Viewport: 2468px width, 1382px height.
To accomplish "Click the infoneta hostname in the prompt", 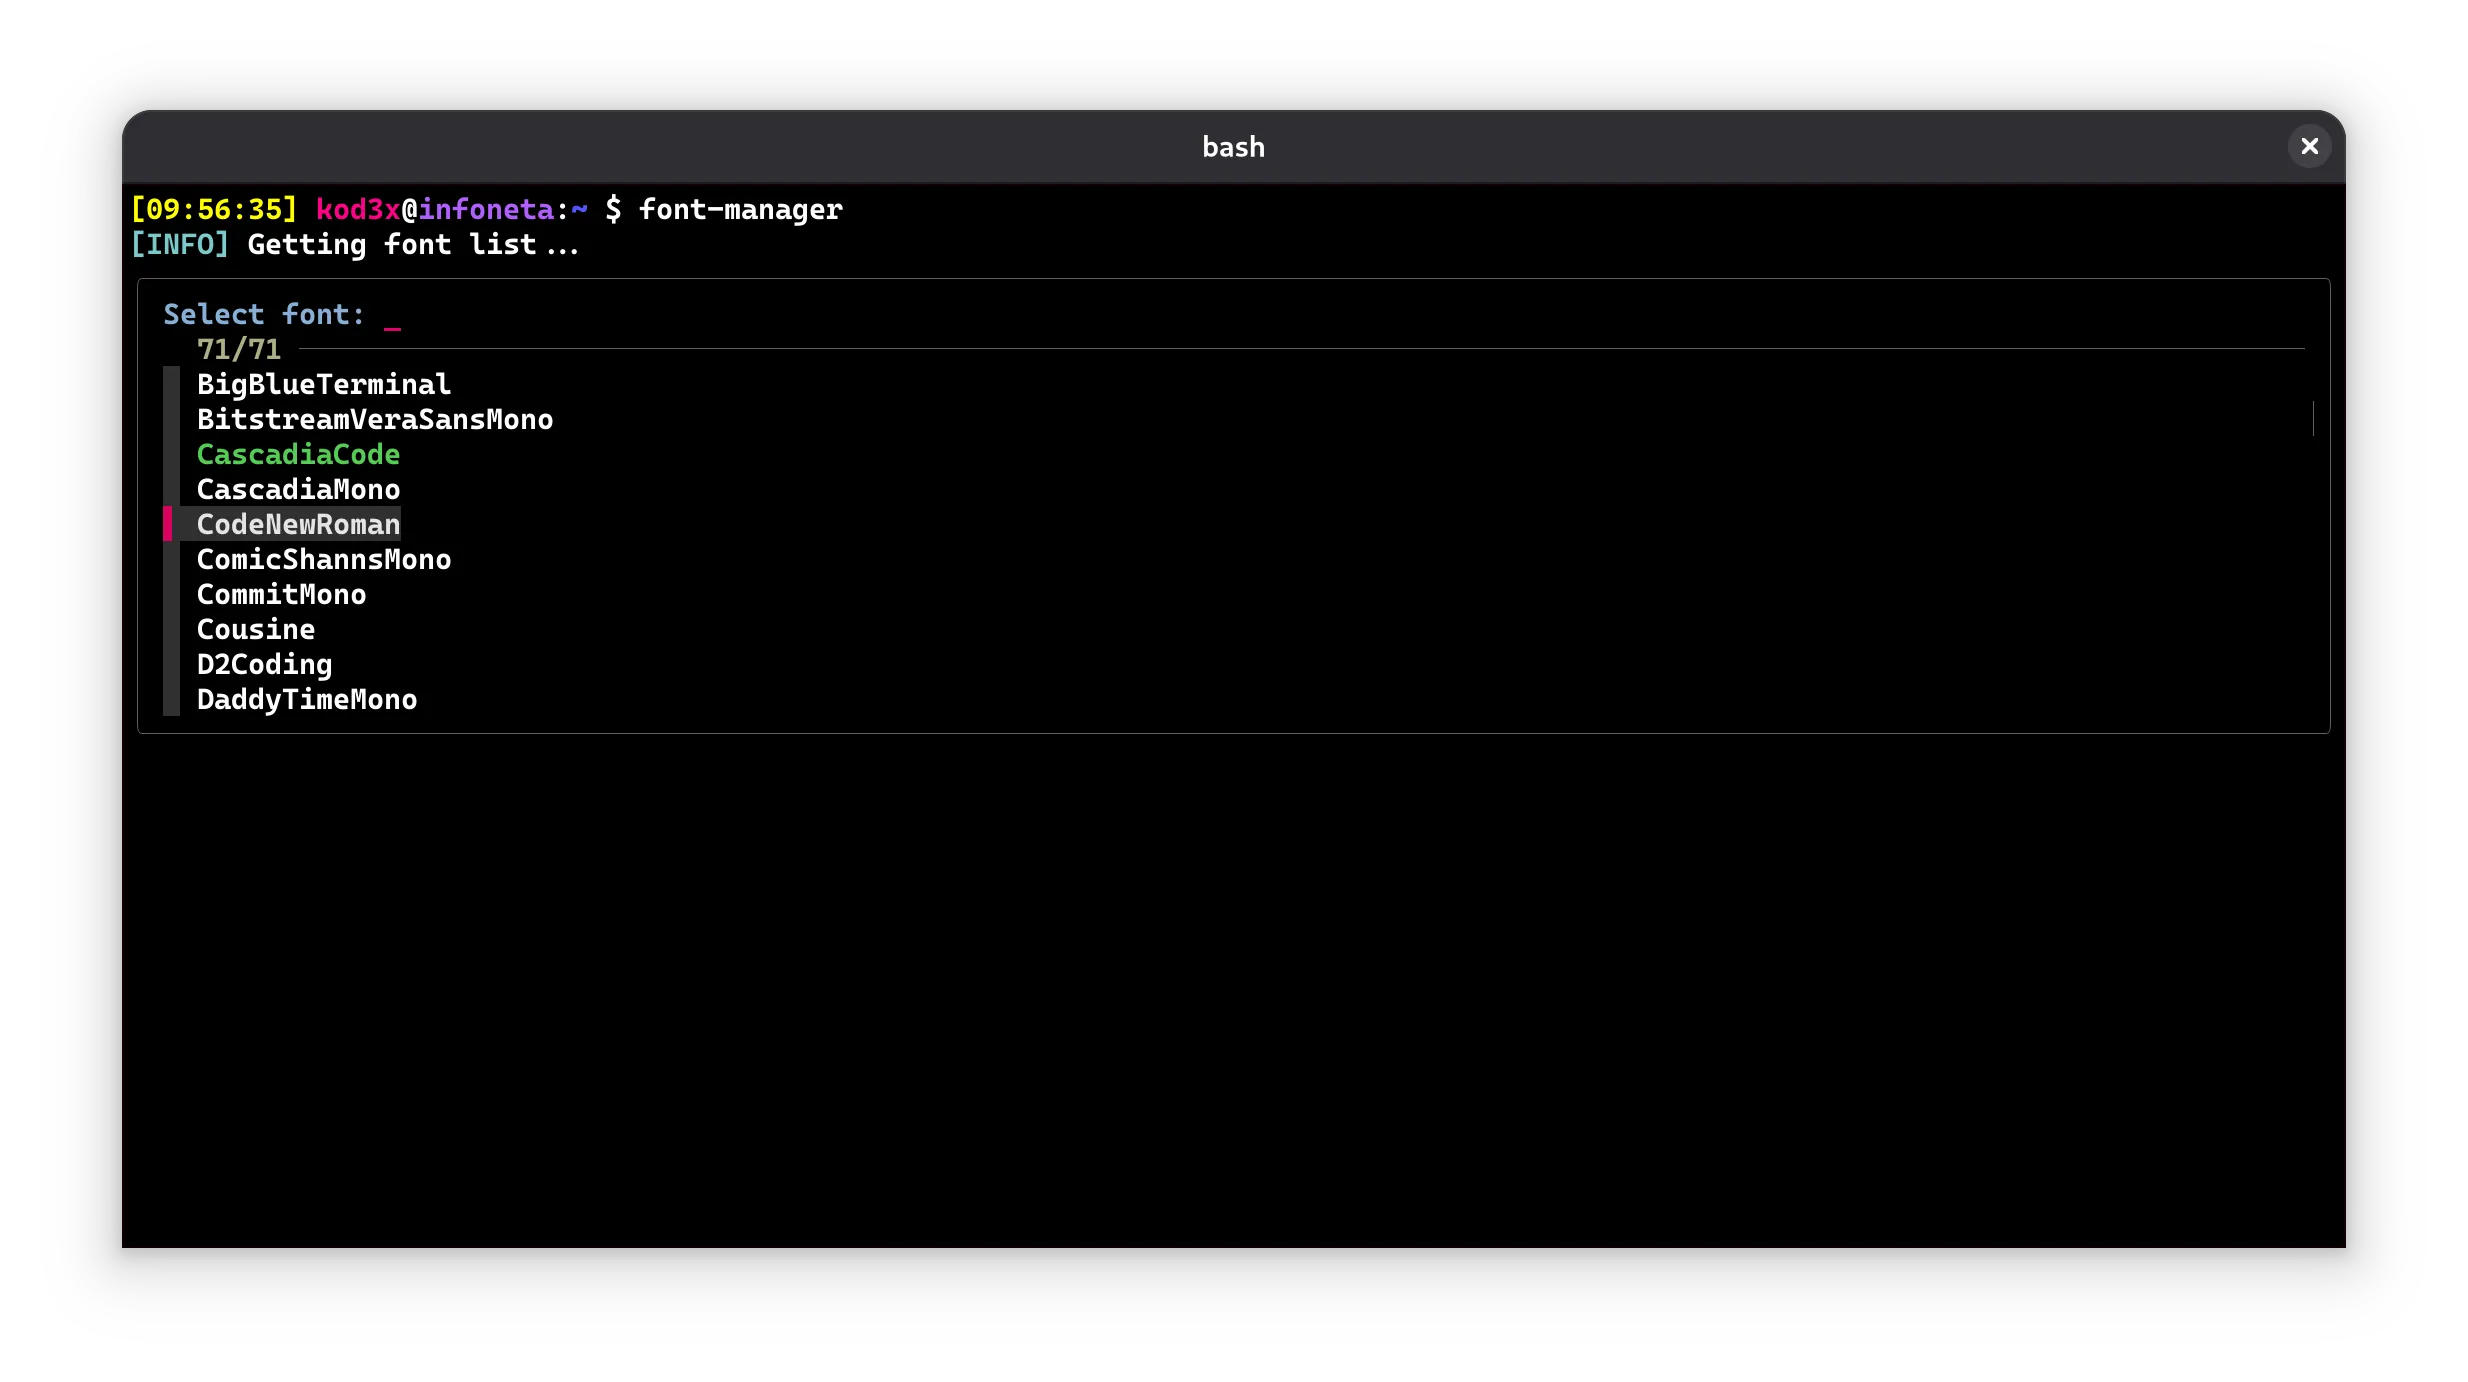I will click(x=486, y=210).
